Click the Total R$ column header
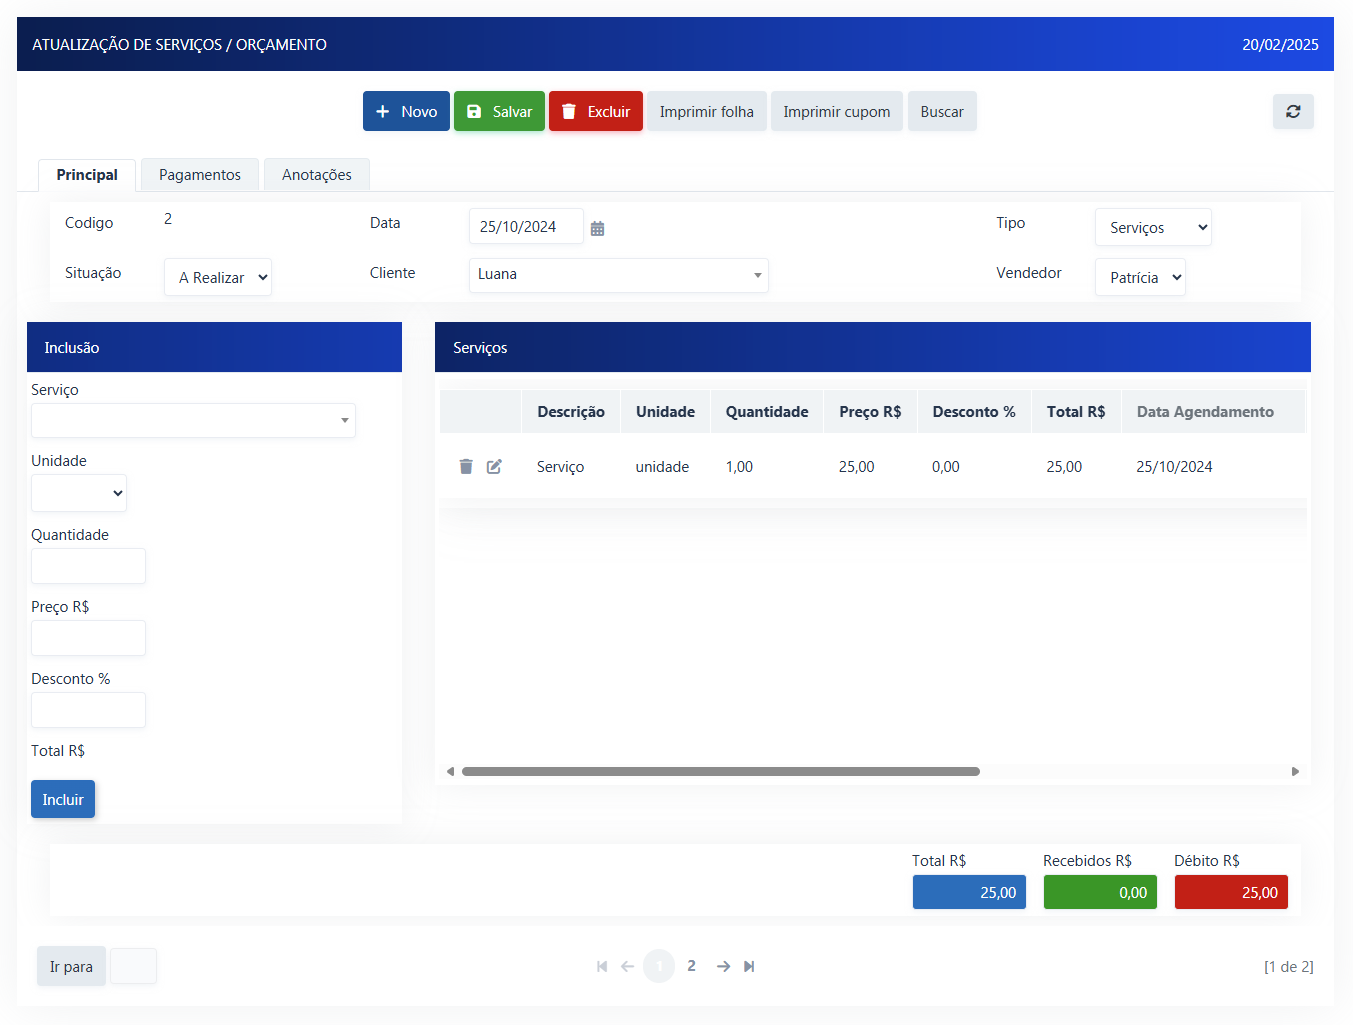 point(1076,412)
